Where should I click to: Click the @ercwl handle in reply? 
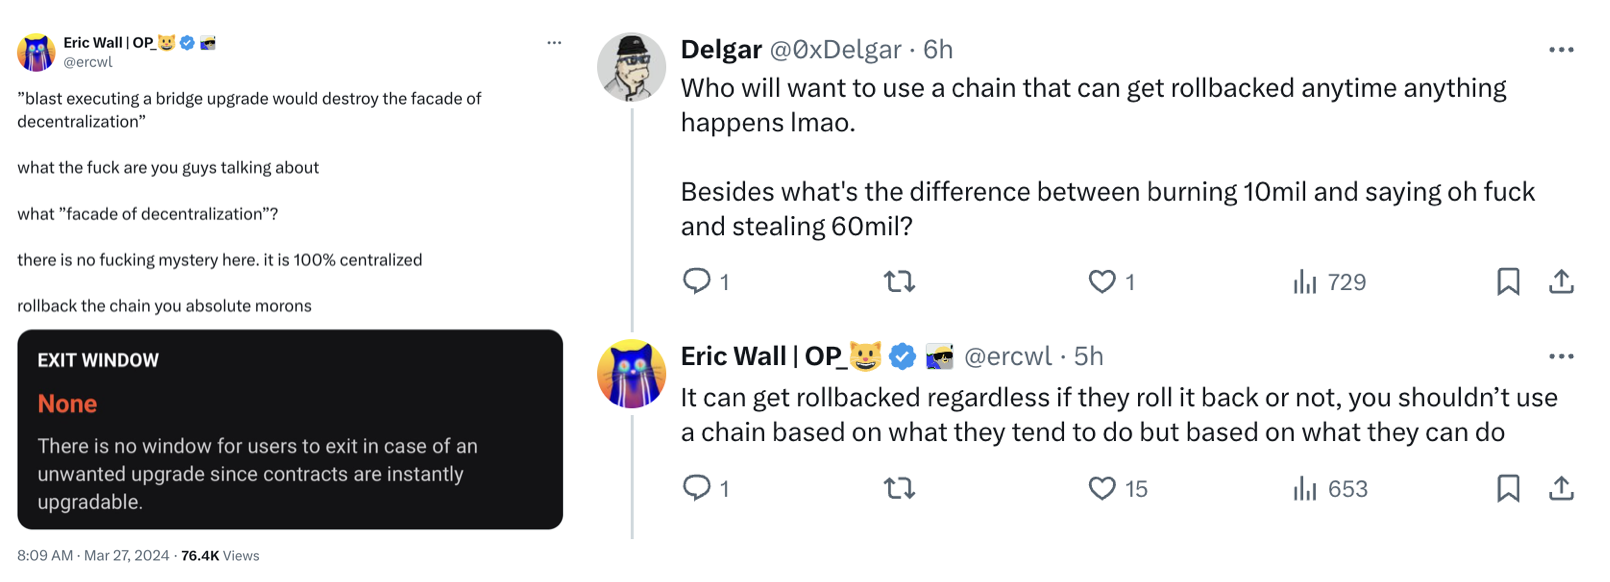1007,357
